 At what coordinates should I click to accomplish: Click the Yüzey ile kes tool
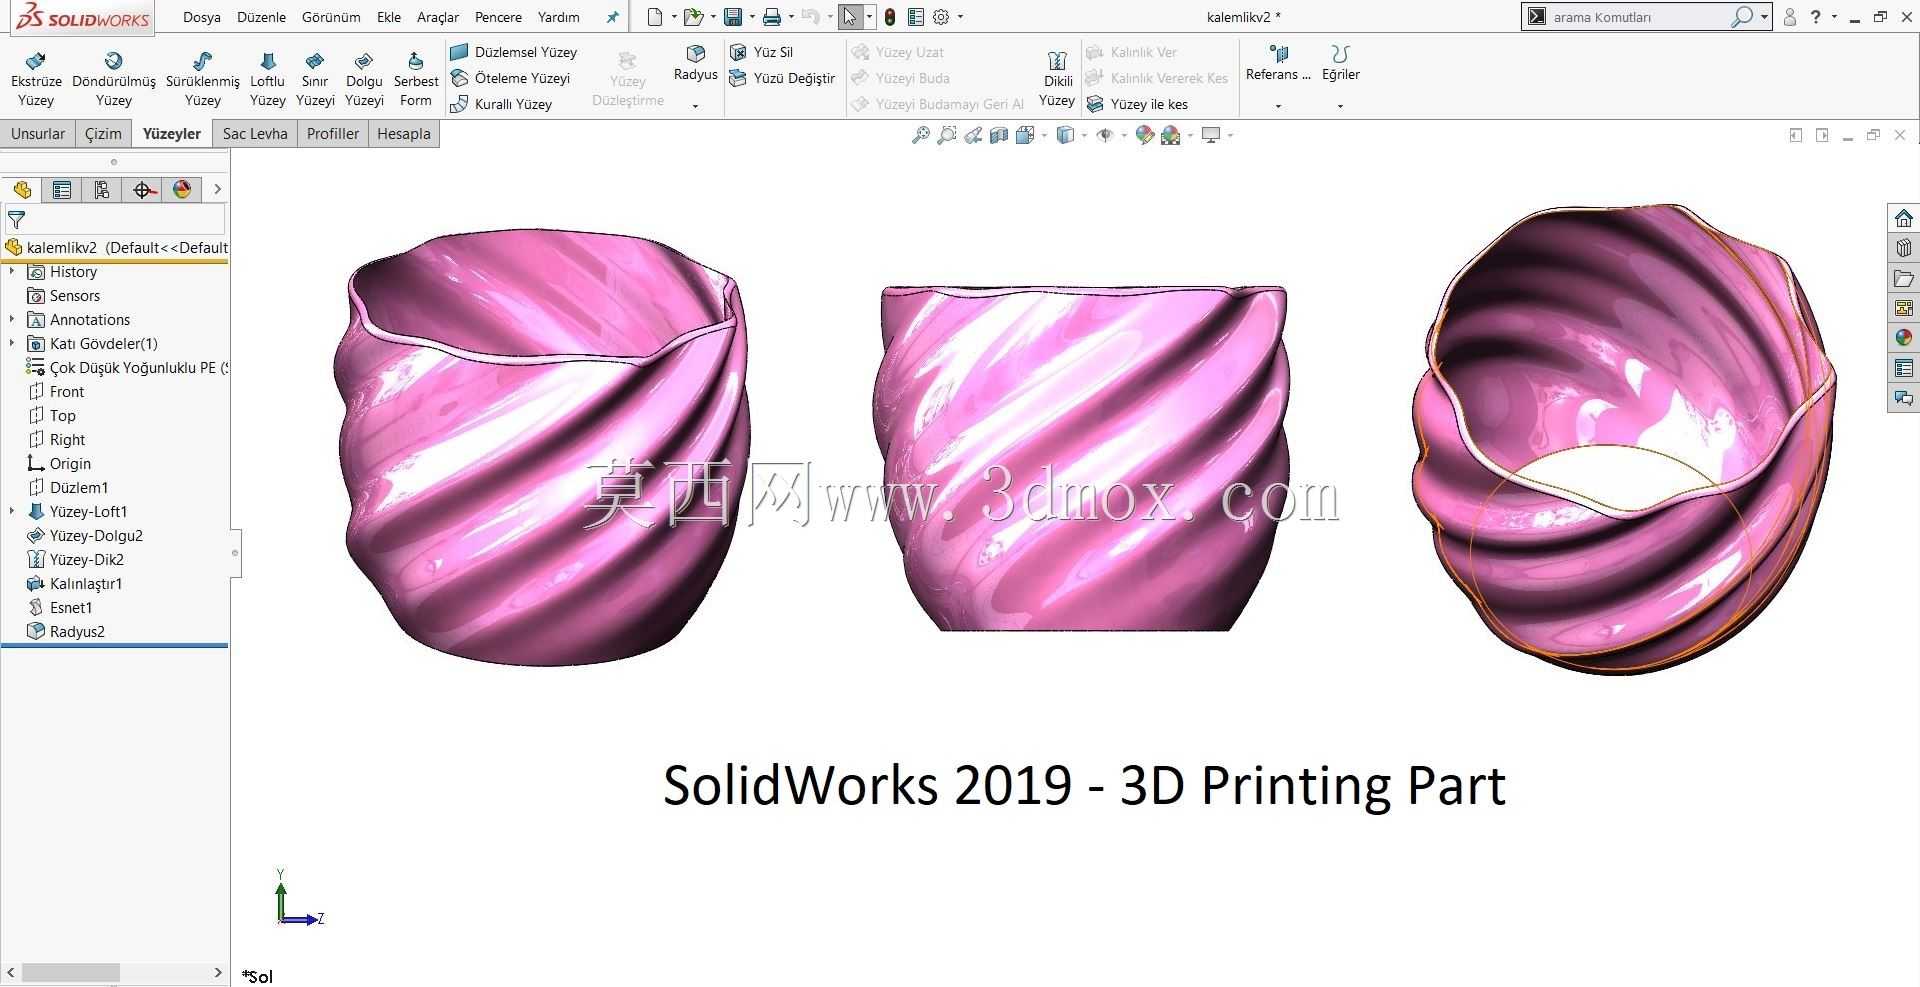1138,104
